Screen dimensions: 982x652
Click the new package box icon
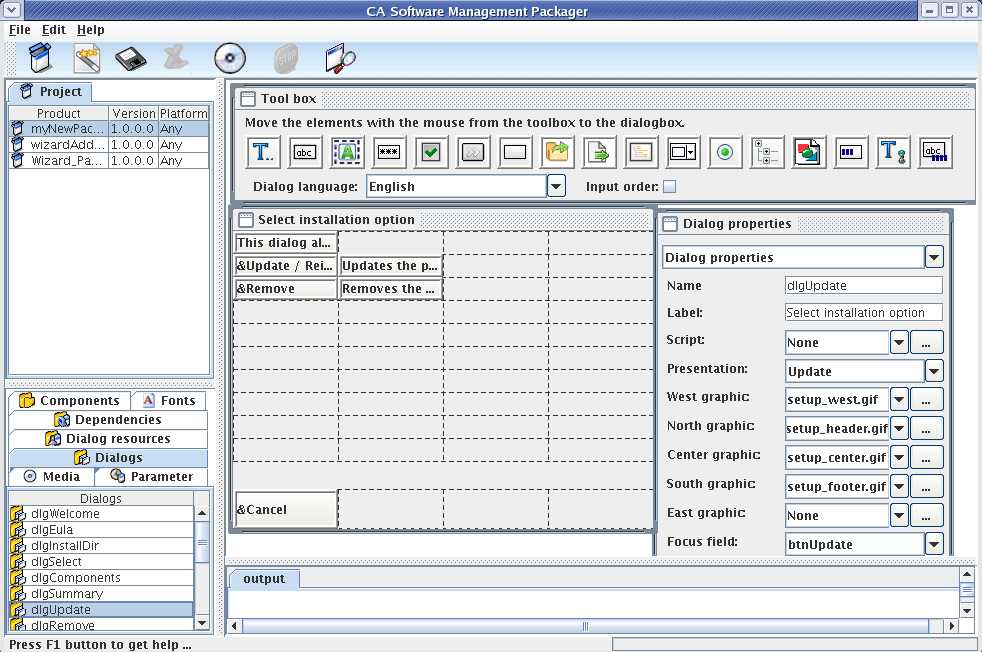point(40,59)
